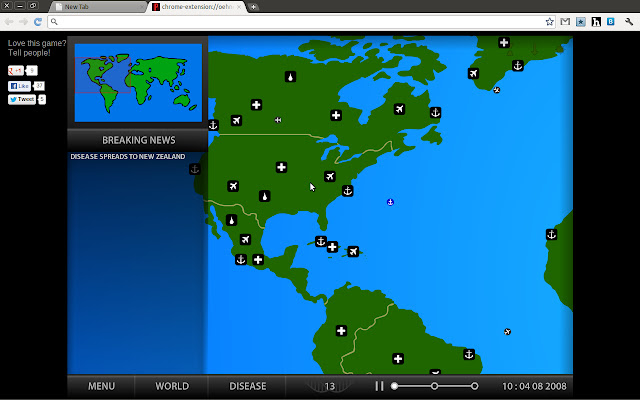Screen dimensions: 640x400
Task: Select the hospital icon in southern Mexico
Action: (258, 260)
